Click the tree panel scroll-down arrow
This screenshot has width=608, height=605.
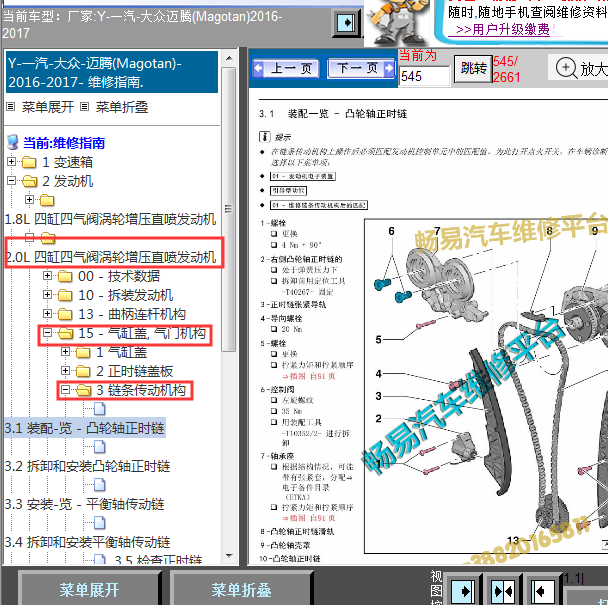click(229, 556)
